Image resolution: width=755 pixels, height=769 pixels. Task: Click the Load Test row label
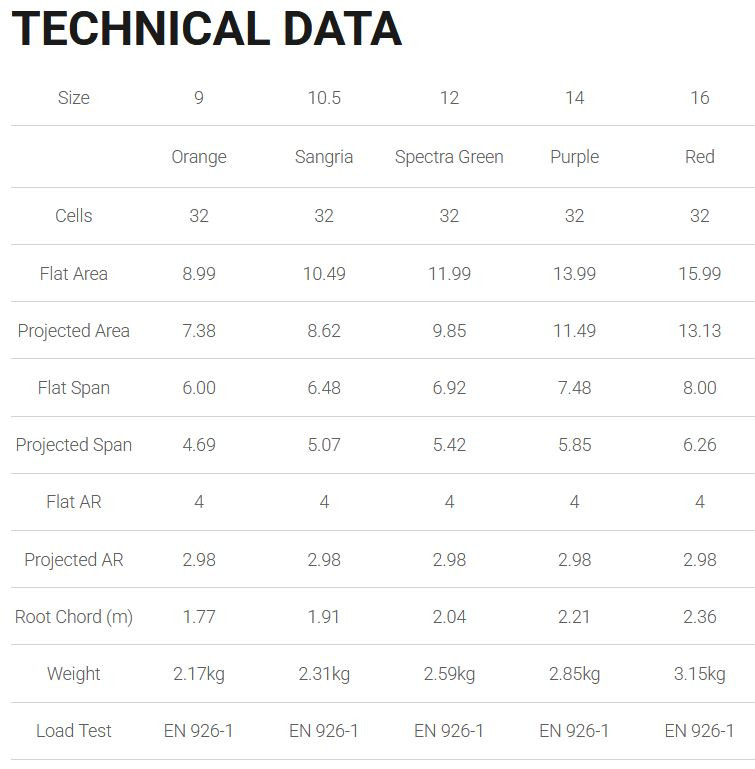coord(74,731)
